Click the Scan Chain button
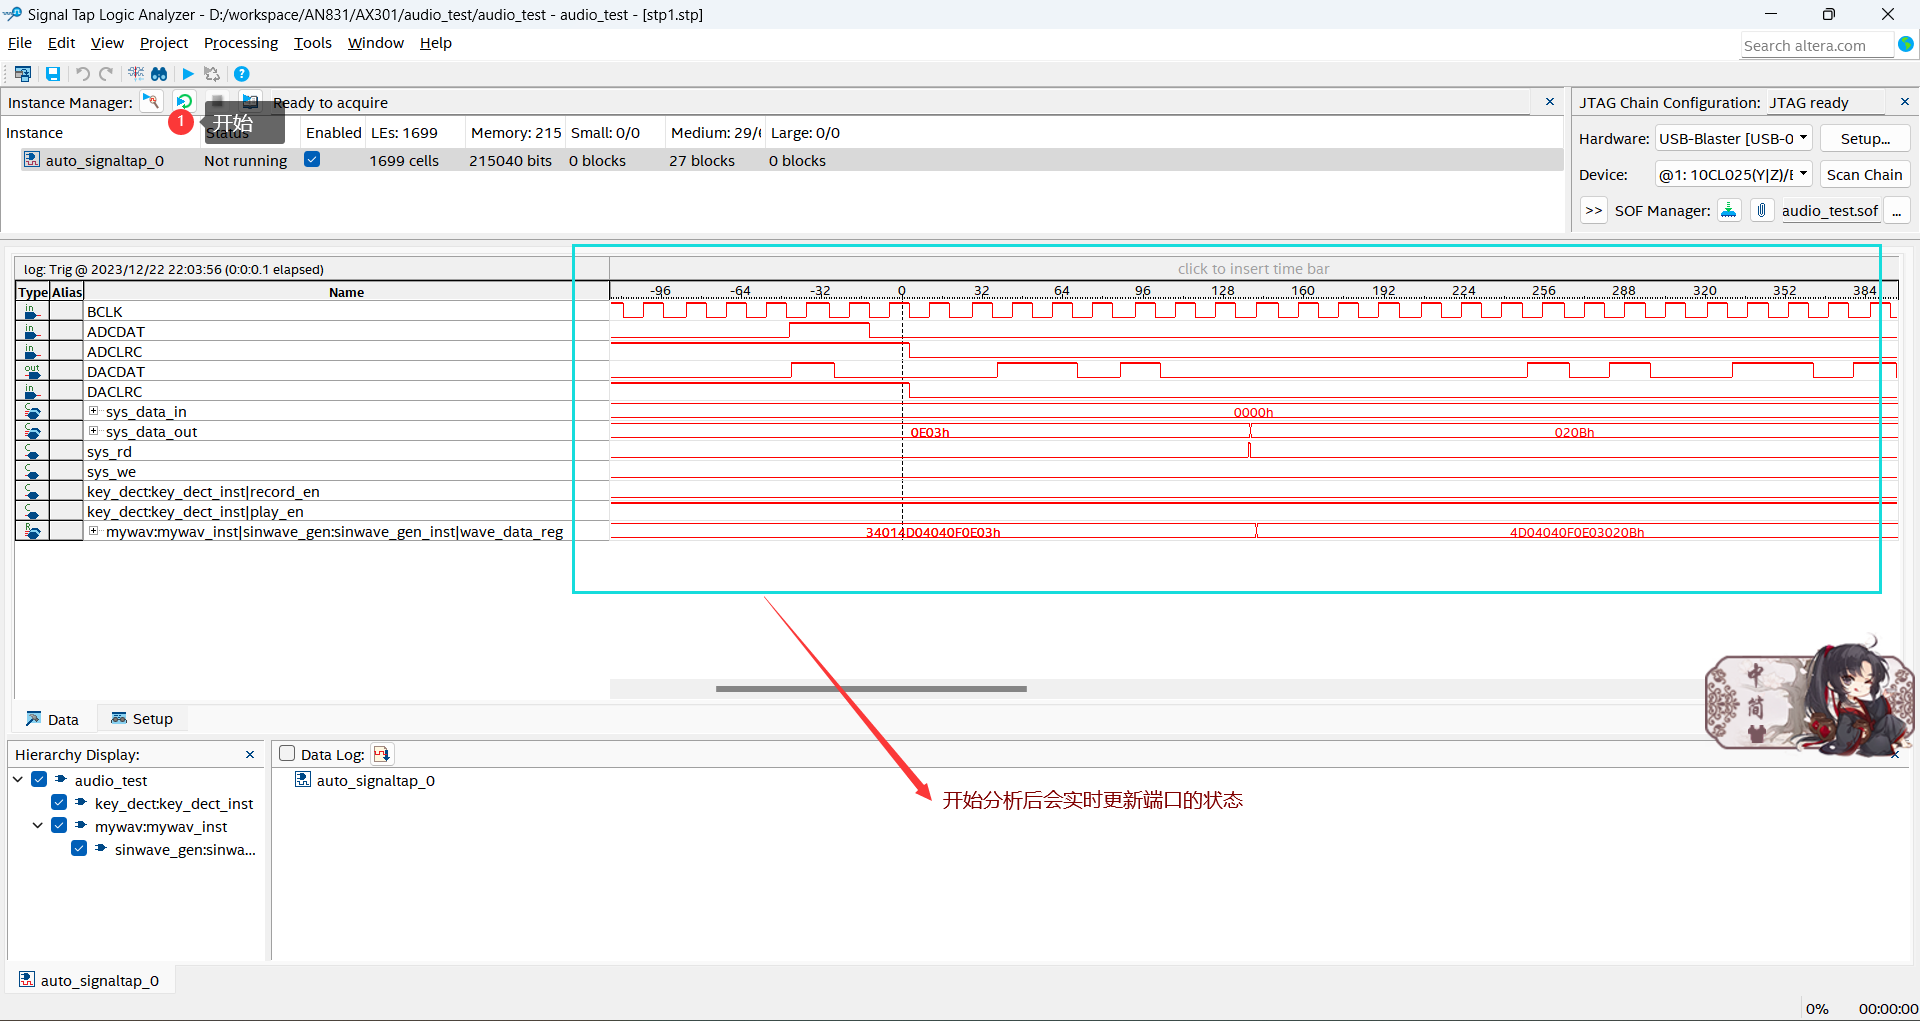The image size is (1920, 1021). coord(1865,174)
